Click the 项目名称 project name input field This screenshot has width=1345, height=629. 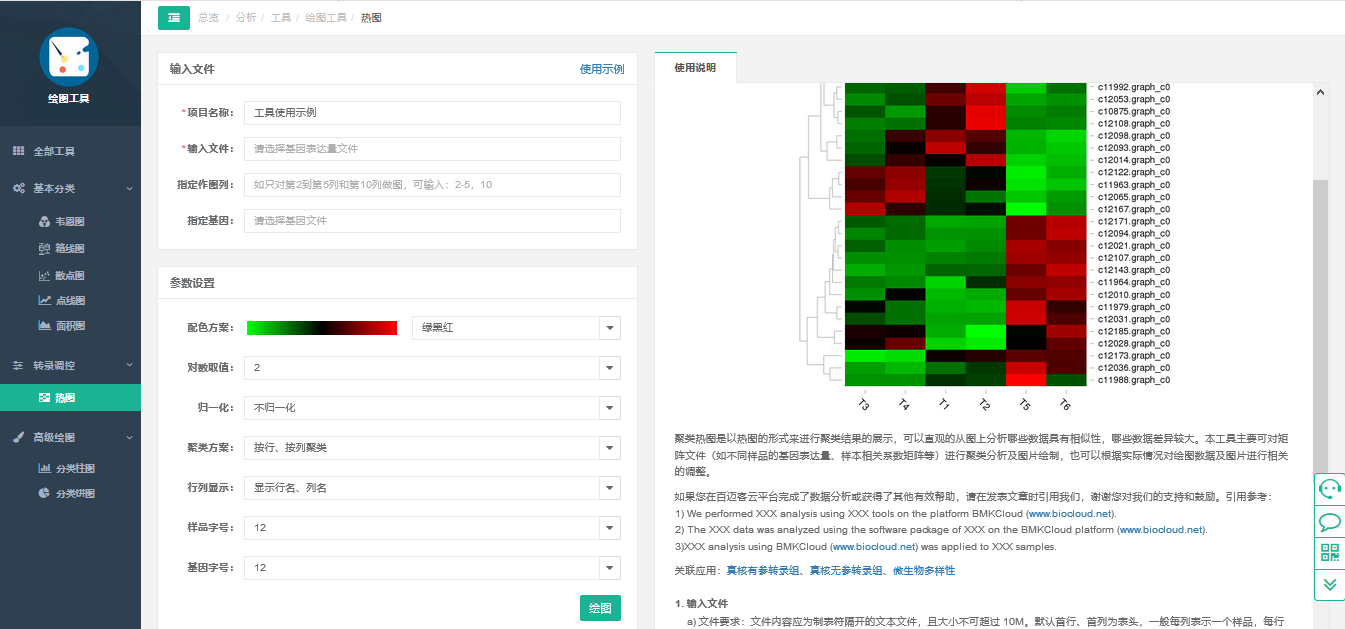tap(432, 113)
